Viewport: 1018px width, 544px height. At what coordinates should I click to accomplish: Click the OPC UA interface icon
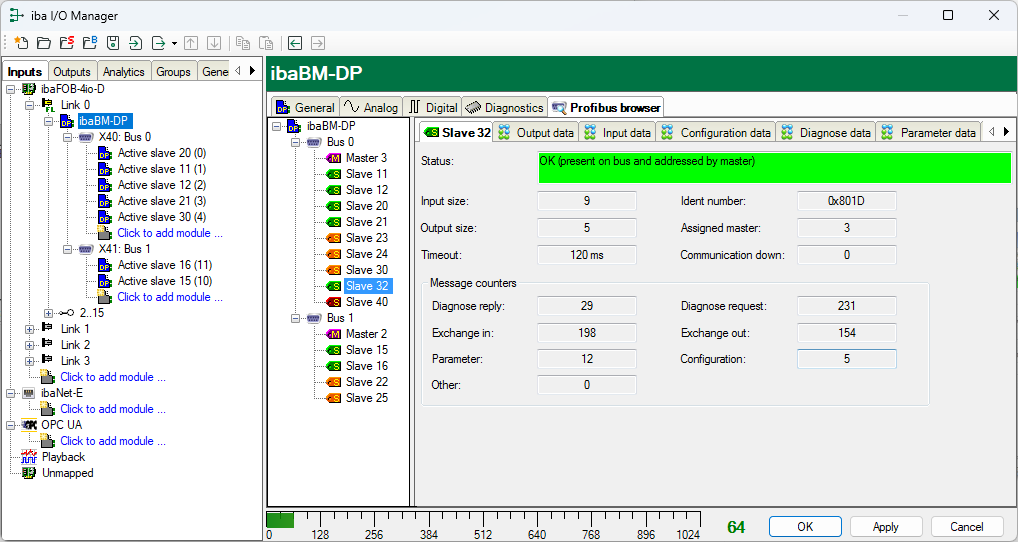tap(29, 425)
